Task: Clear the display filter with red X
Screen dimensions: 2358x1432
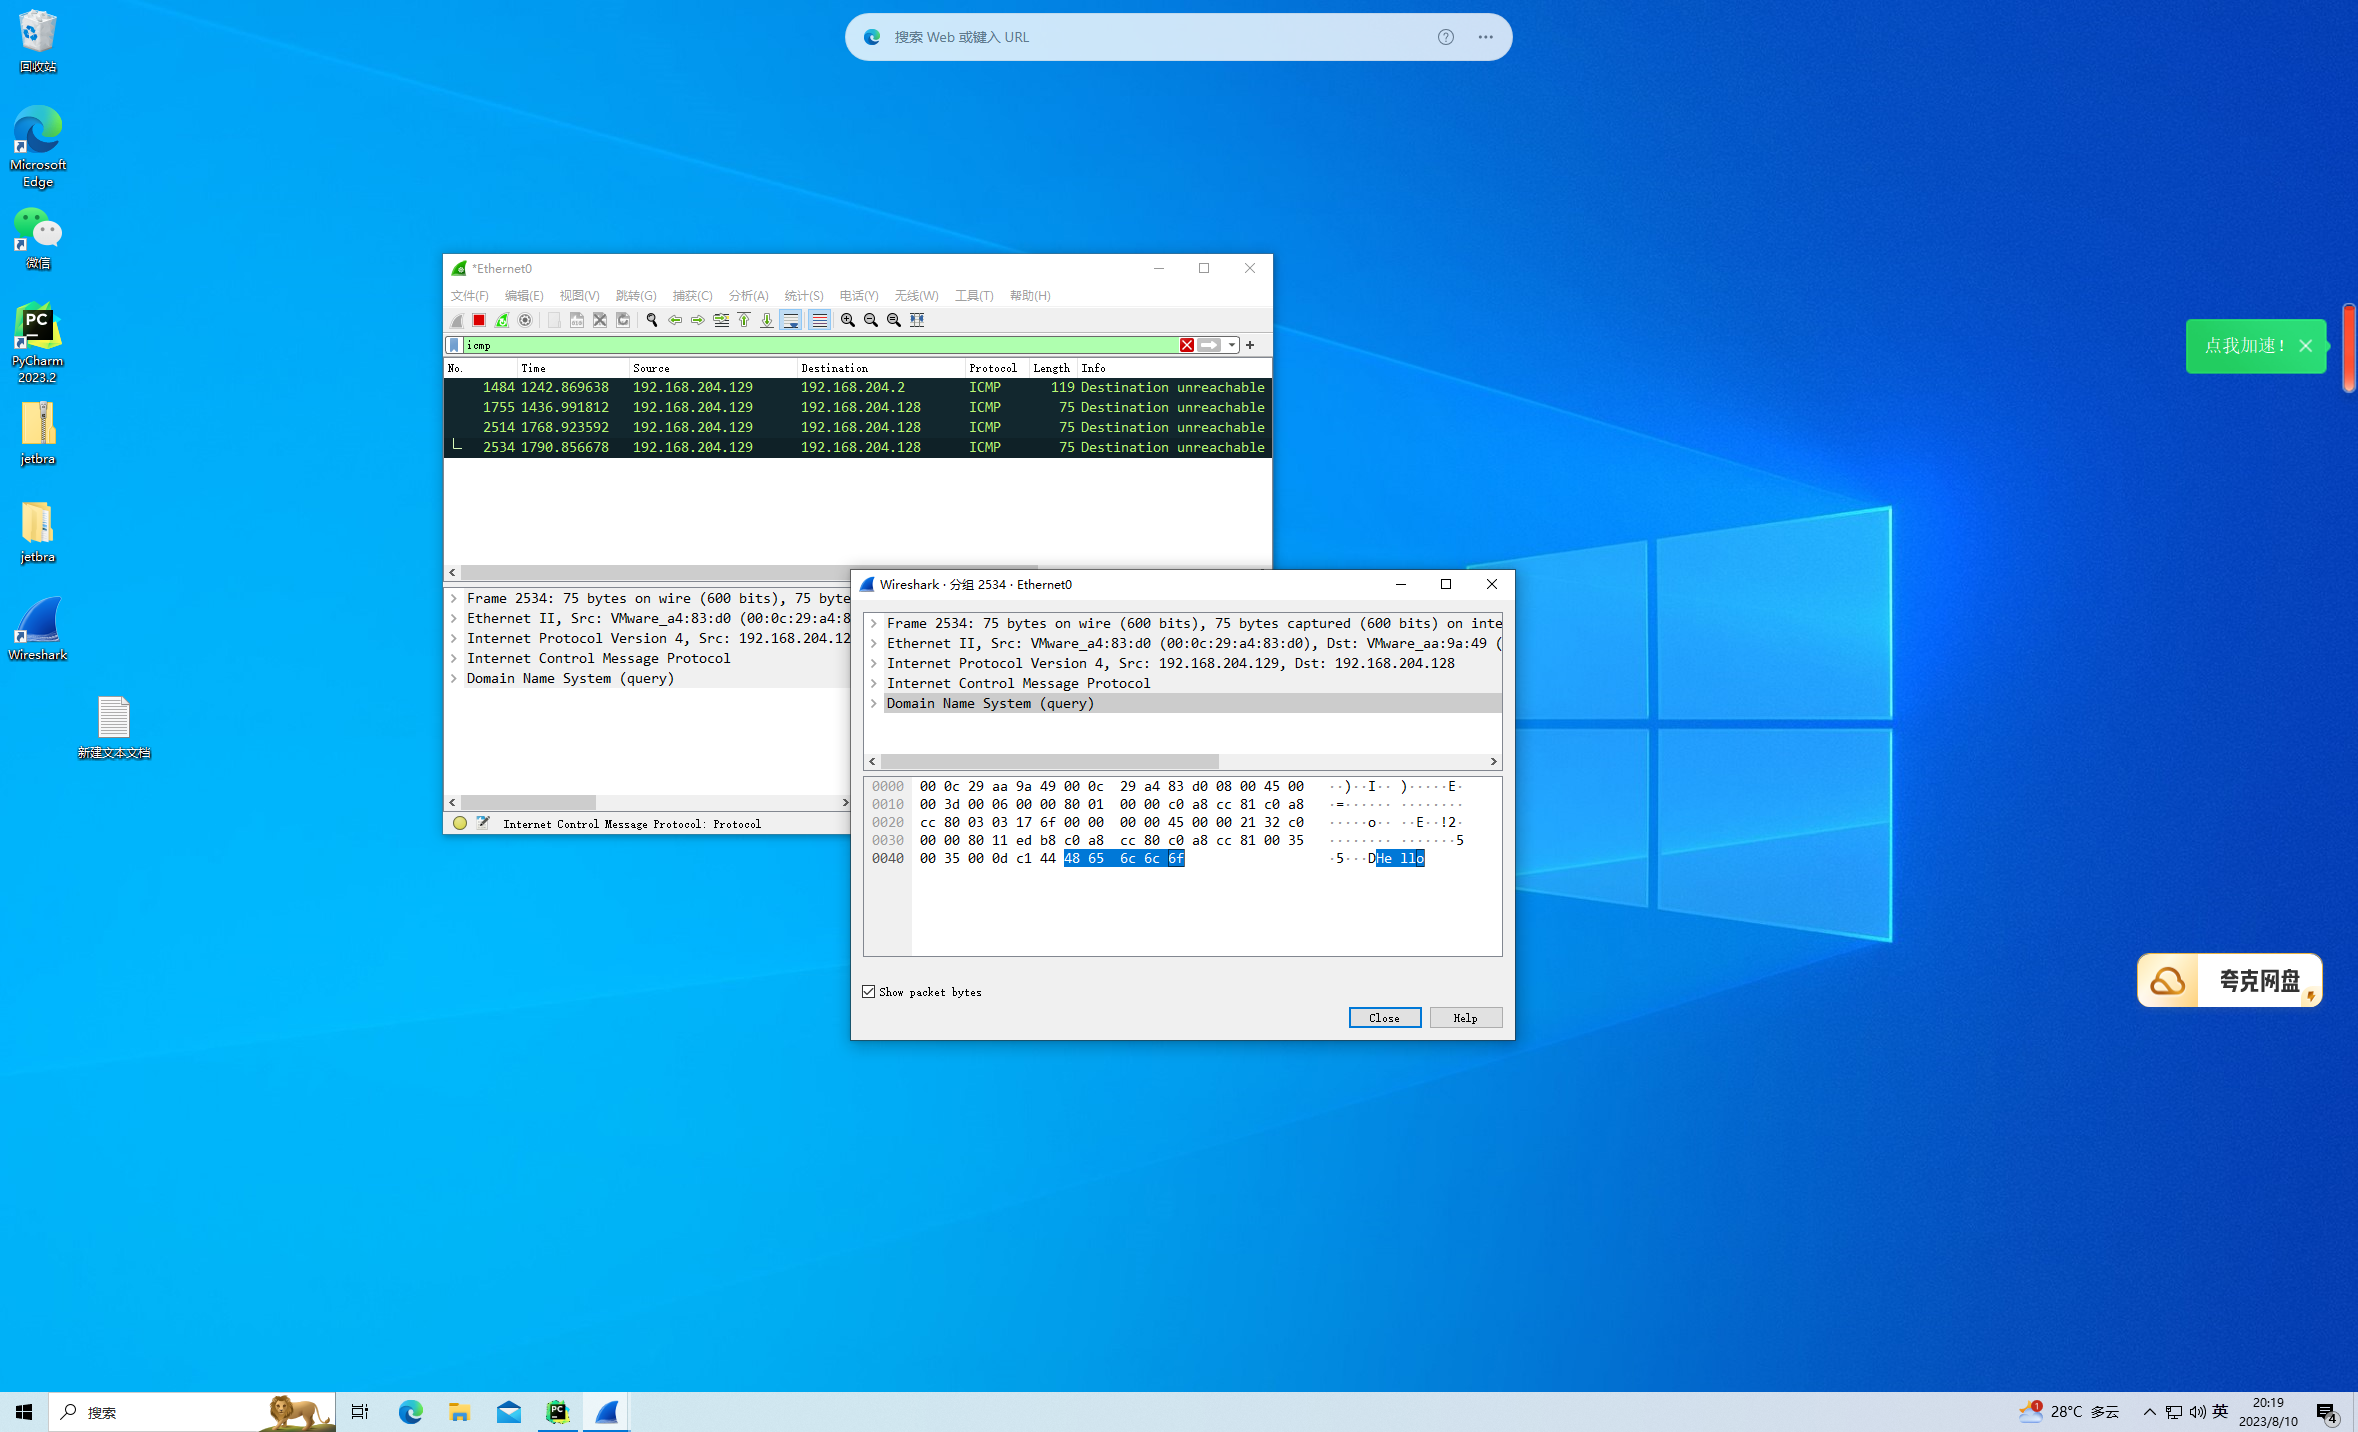Action: 1186,345
